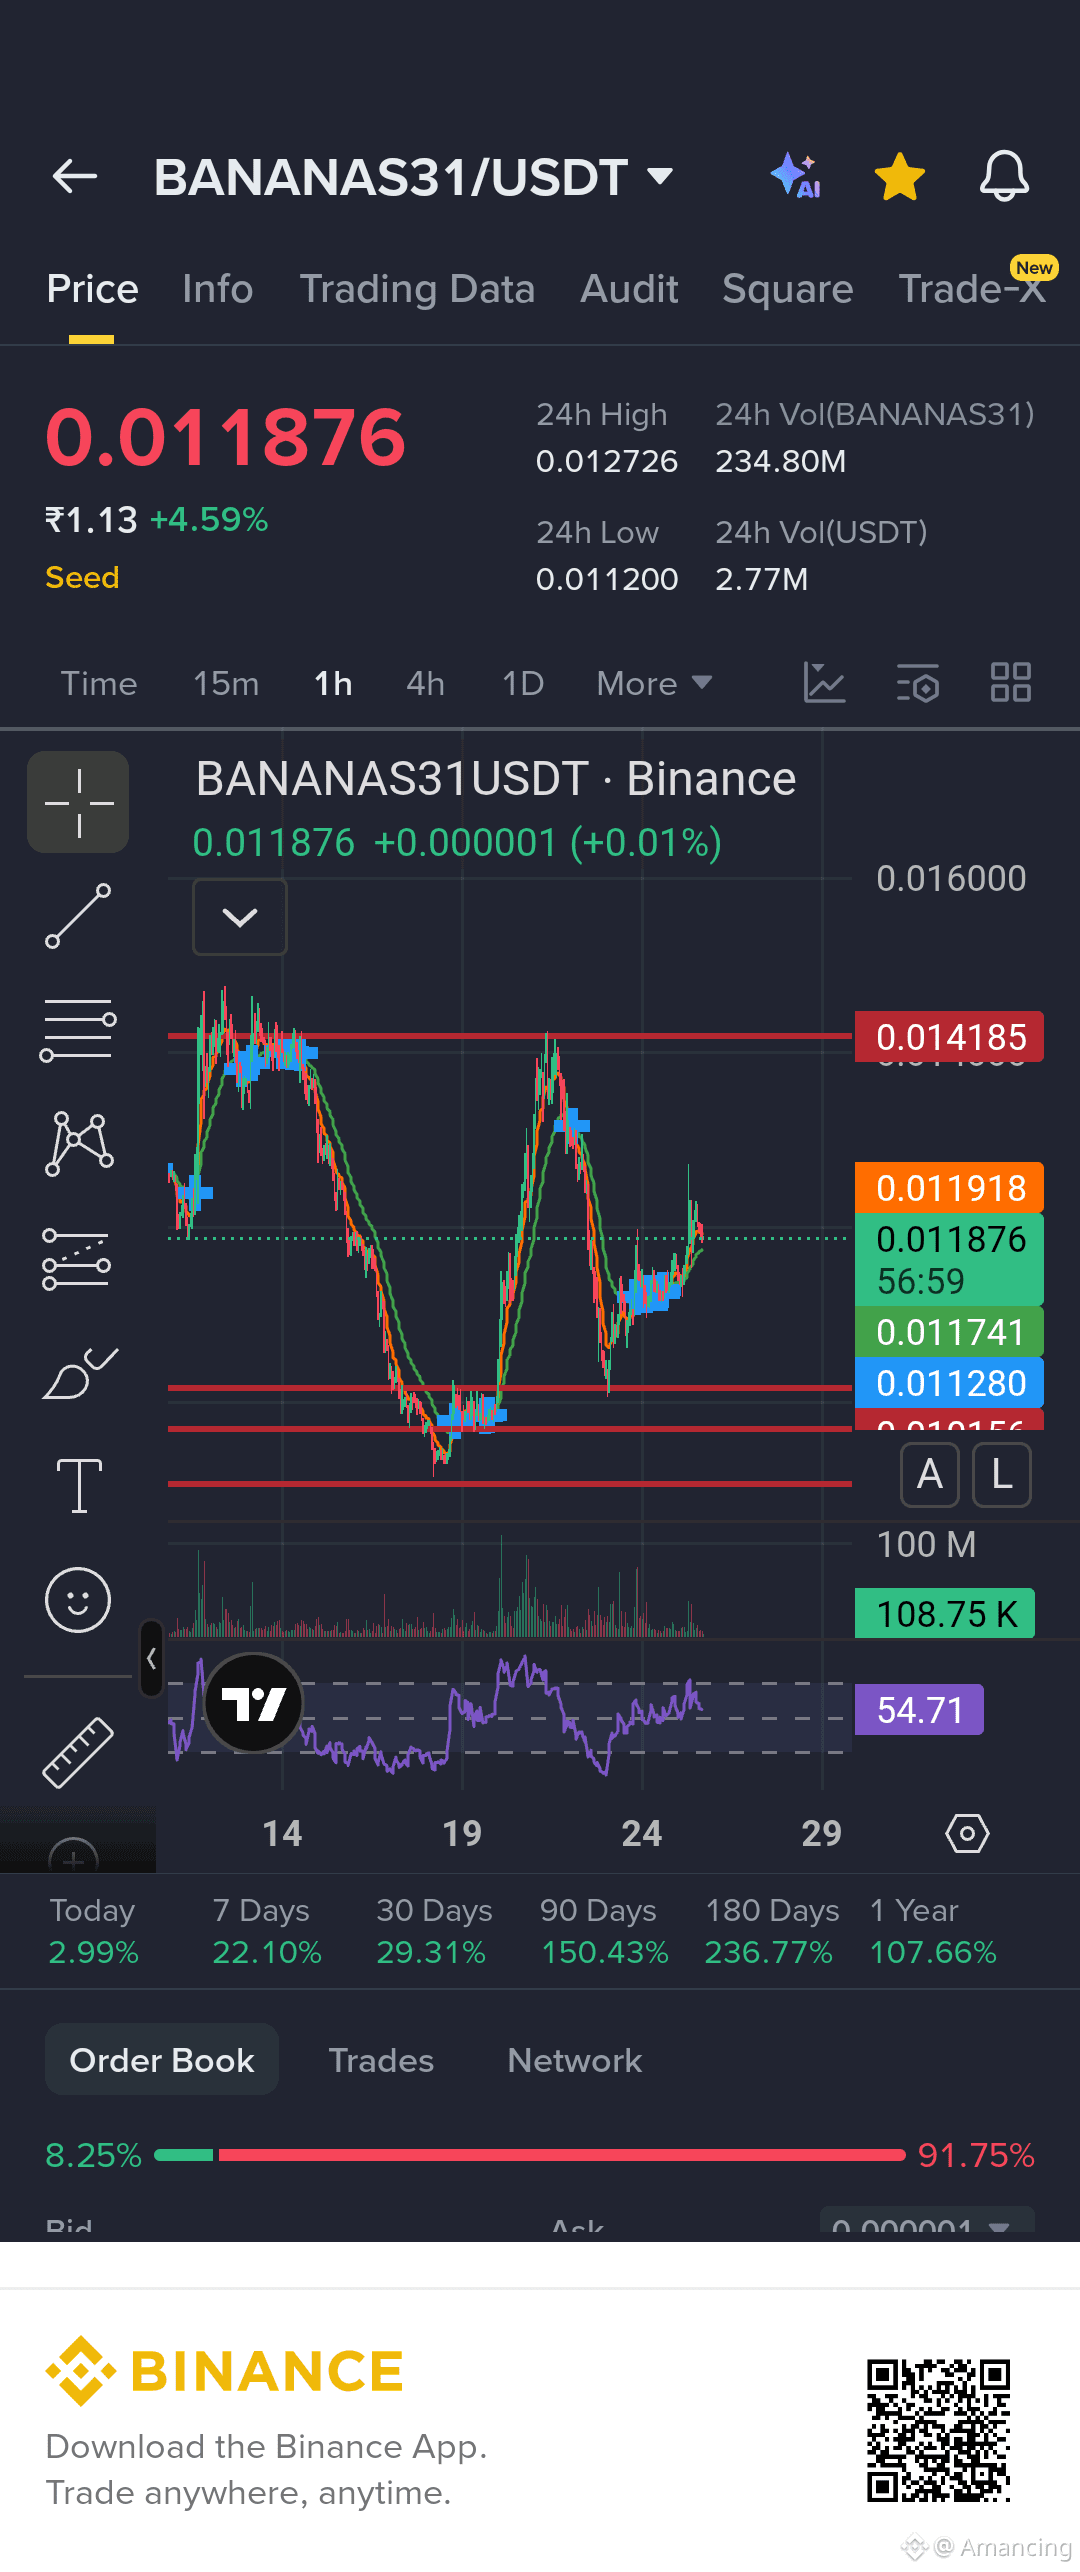Open the emoji sticker tool

pyautogui.click(x=78, y=1600)
